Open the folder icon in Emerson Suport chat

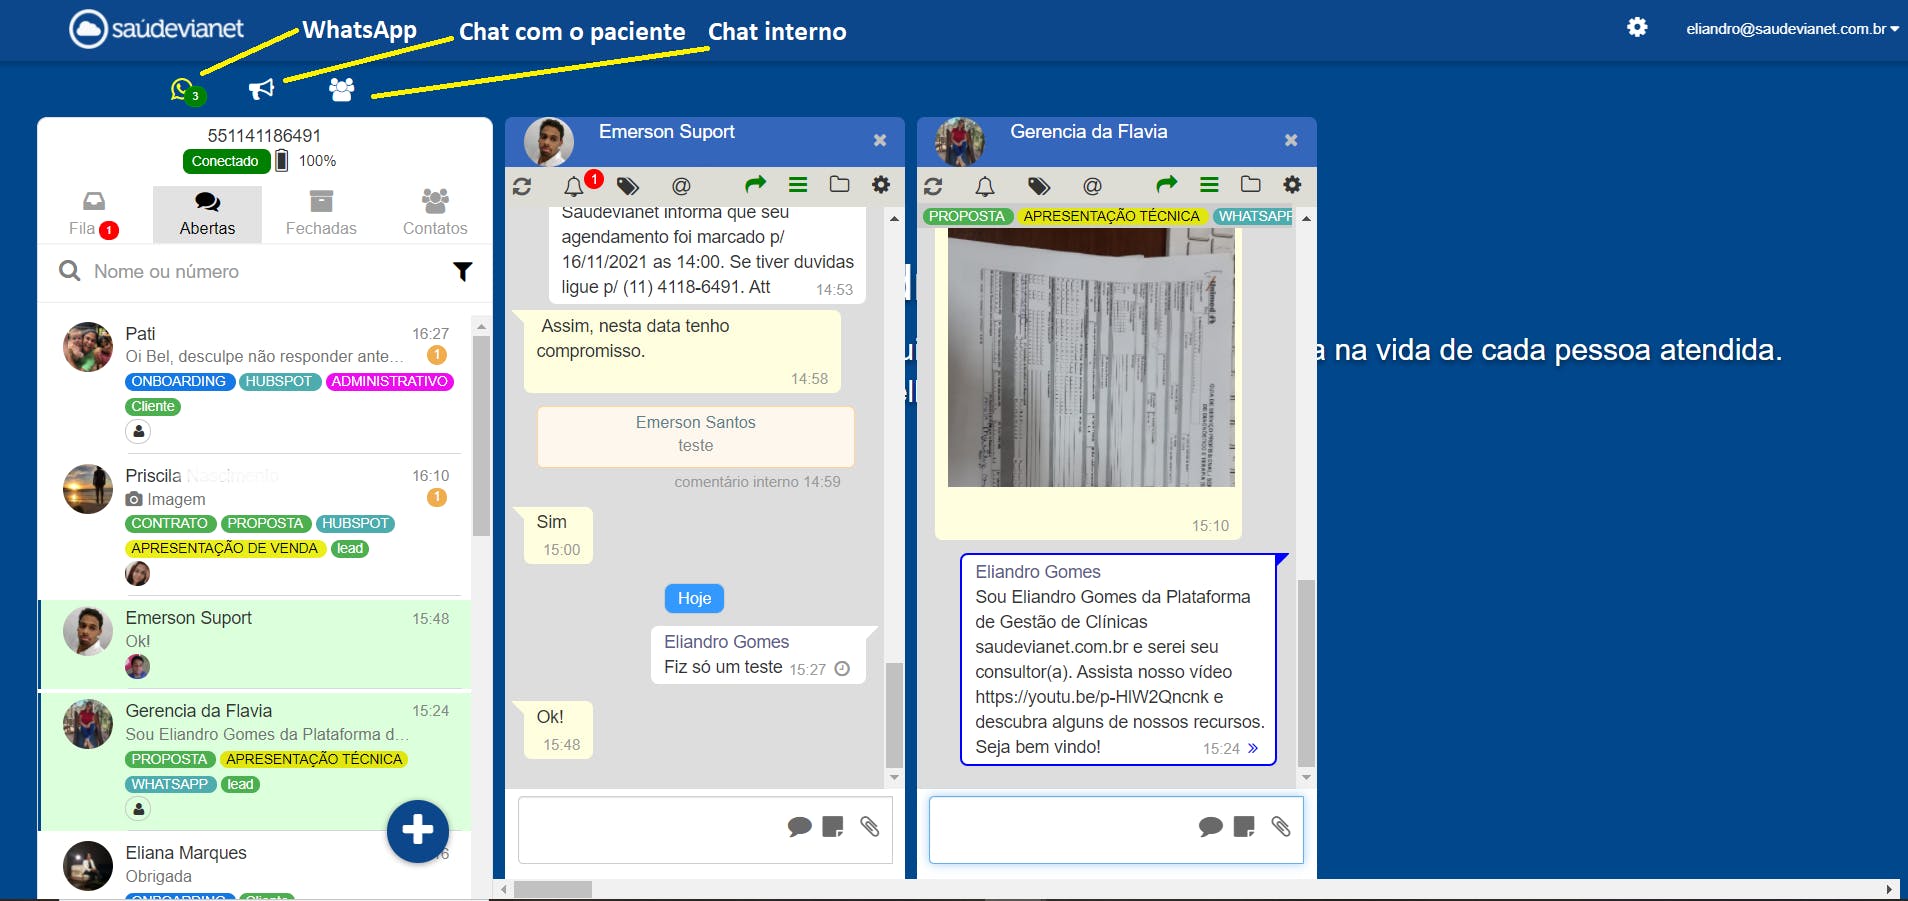click(x=840, y=184)
